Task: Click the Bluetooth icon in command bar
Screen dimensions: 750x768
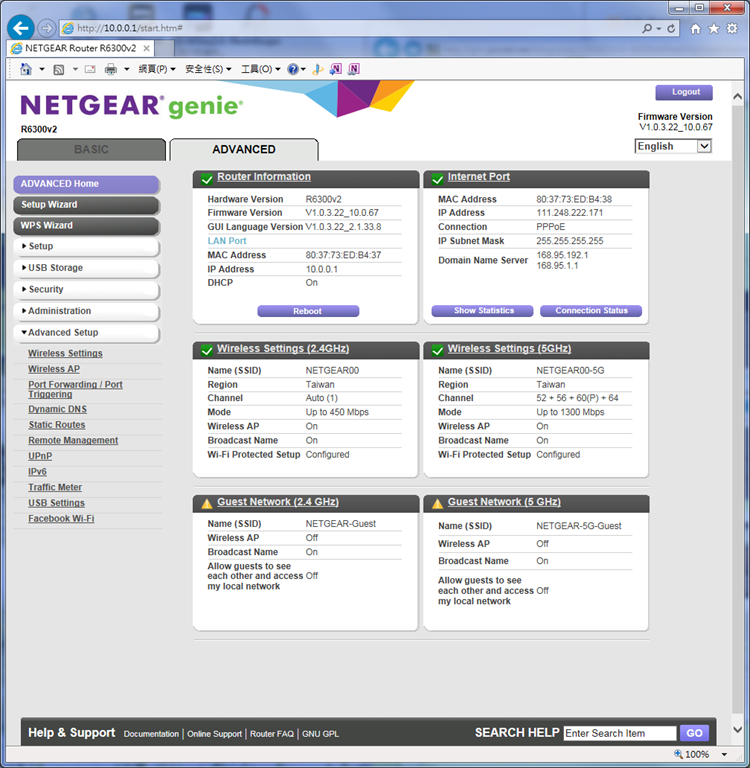Action: [x=317, y=69]
